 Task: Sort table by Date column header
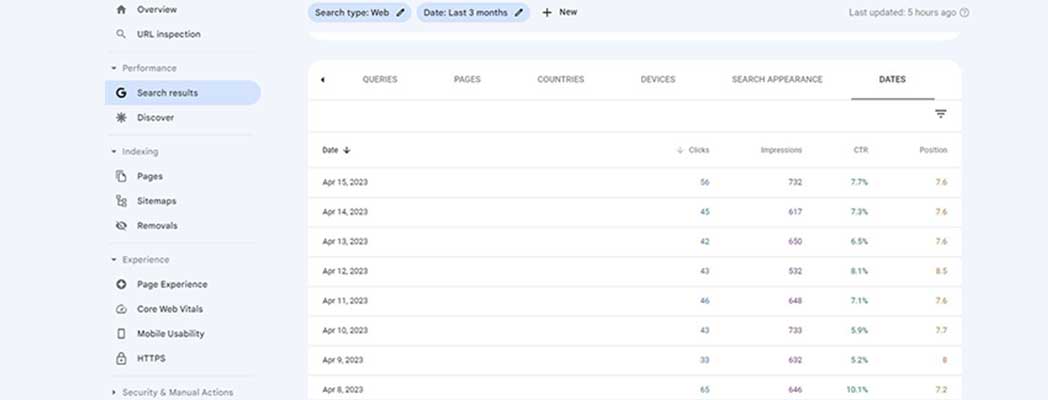click(x=335, y=150)
